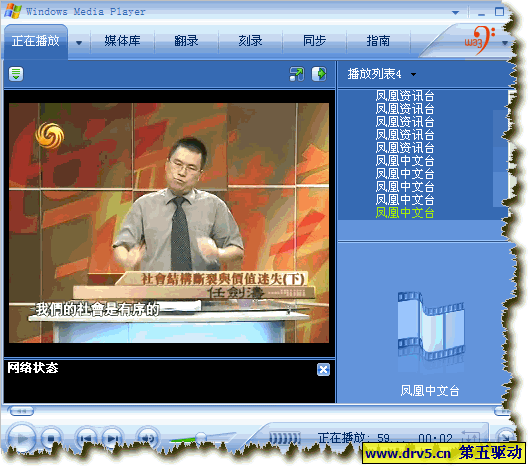Hide the playlist pane with the green-arrow icon
Image resolution: width=529 pixels, height=467 pixels.
pos(319,74)
